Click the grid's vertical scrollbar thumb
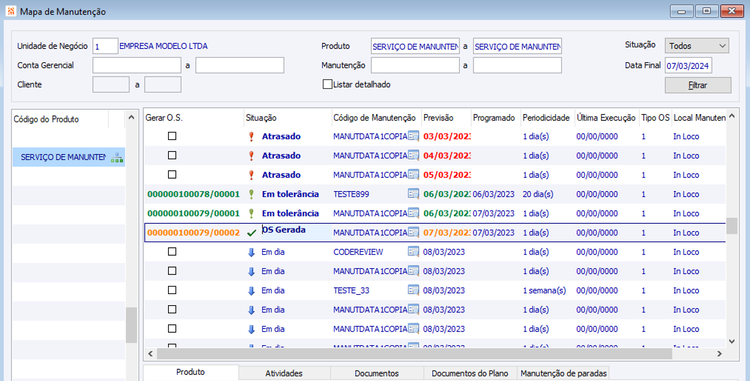The width and height of the screenshot is (750, 381). (731, 226)
